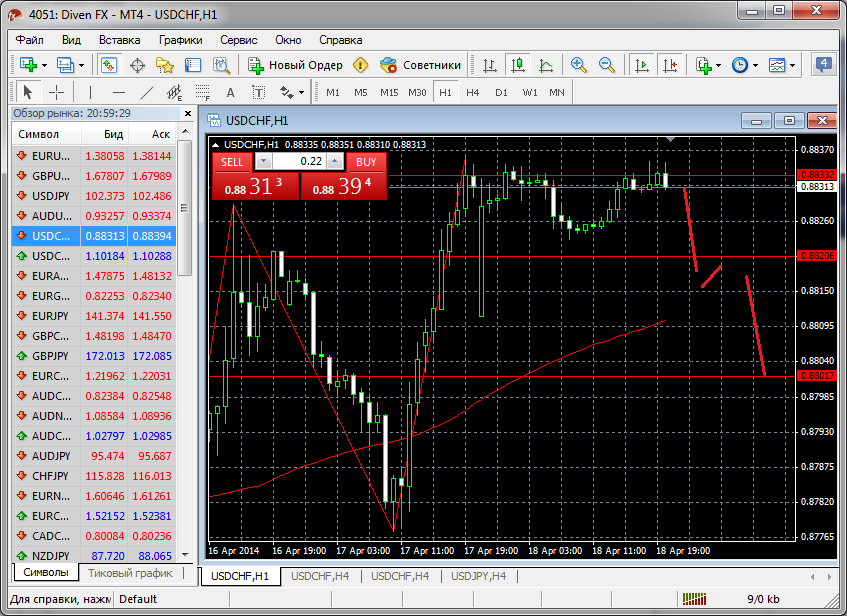Expand the Indicators dropdown arrow
The image size is (847, 616).
718,65
